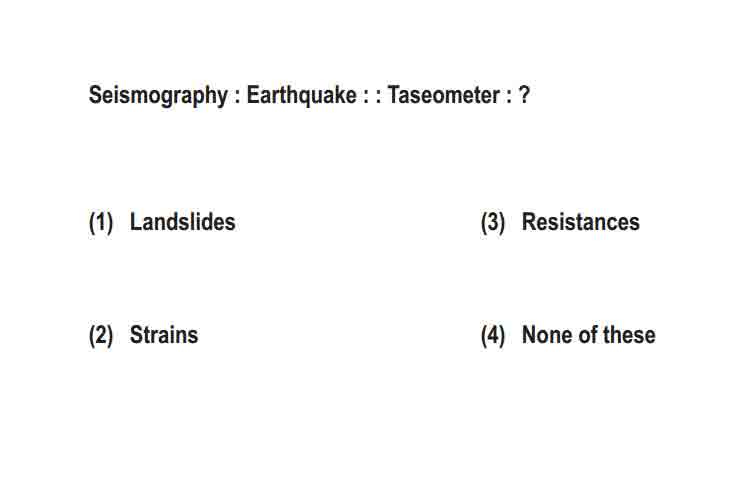Click the word Taseometer in question
The image size is (750, 500).
click(443, 94)
